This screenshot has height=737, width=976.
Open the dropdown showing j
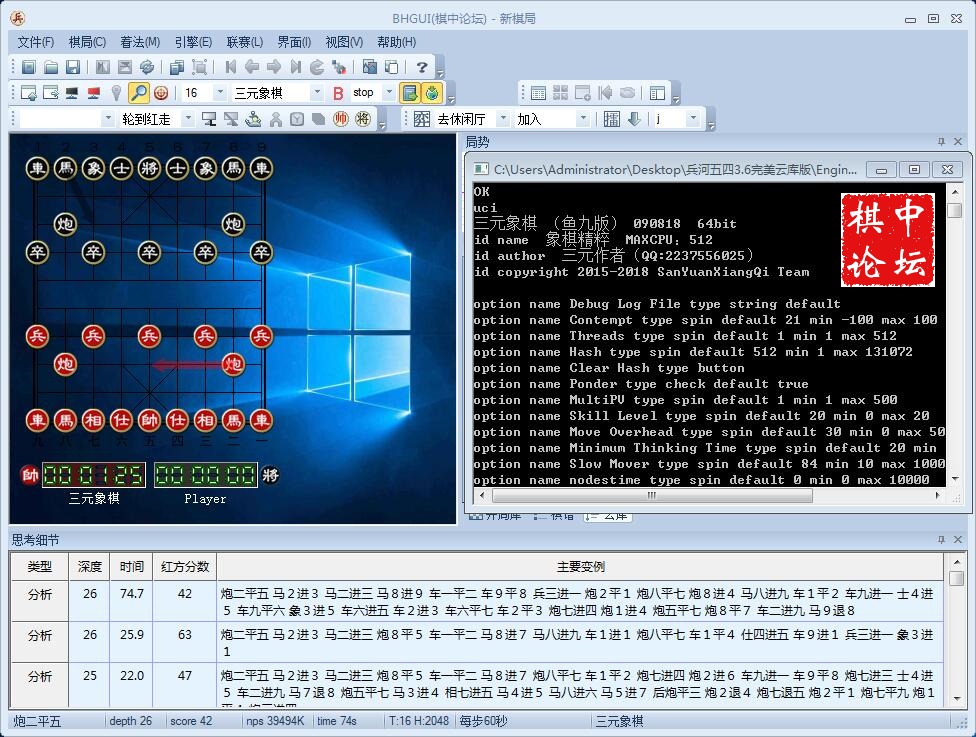click(693, 119)
